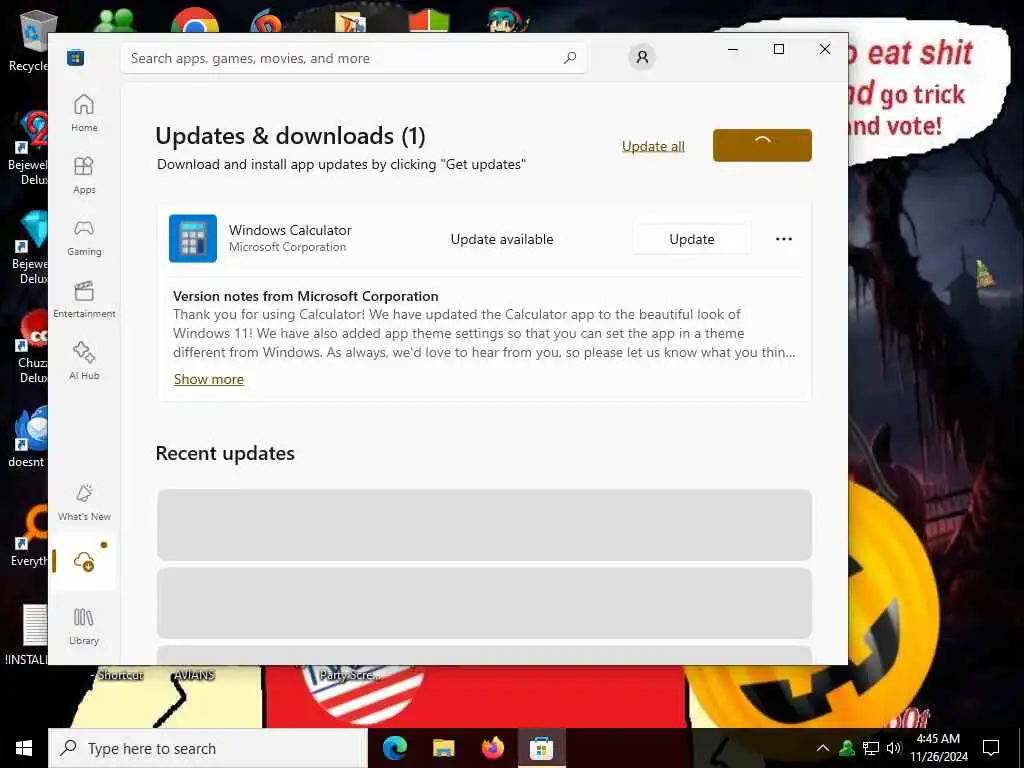Click the Microsoft Store logo icon

pyautogui.click(x=75, y=57)
